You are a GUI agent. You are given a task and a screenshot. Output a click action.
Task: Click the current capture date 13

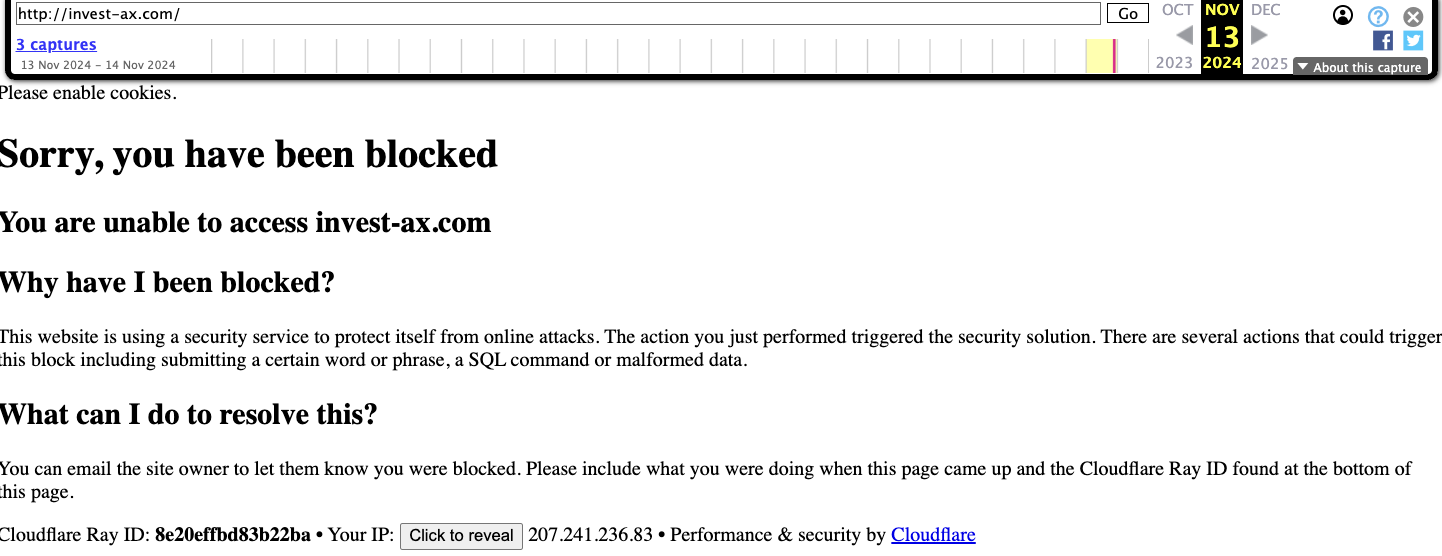coord(1222,37)
